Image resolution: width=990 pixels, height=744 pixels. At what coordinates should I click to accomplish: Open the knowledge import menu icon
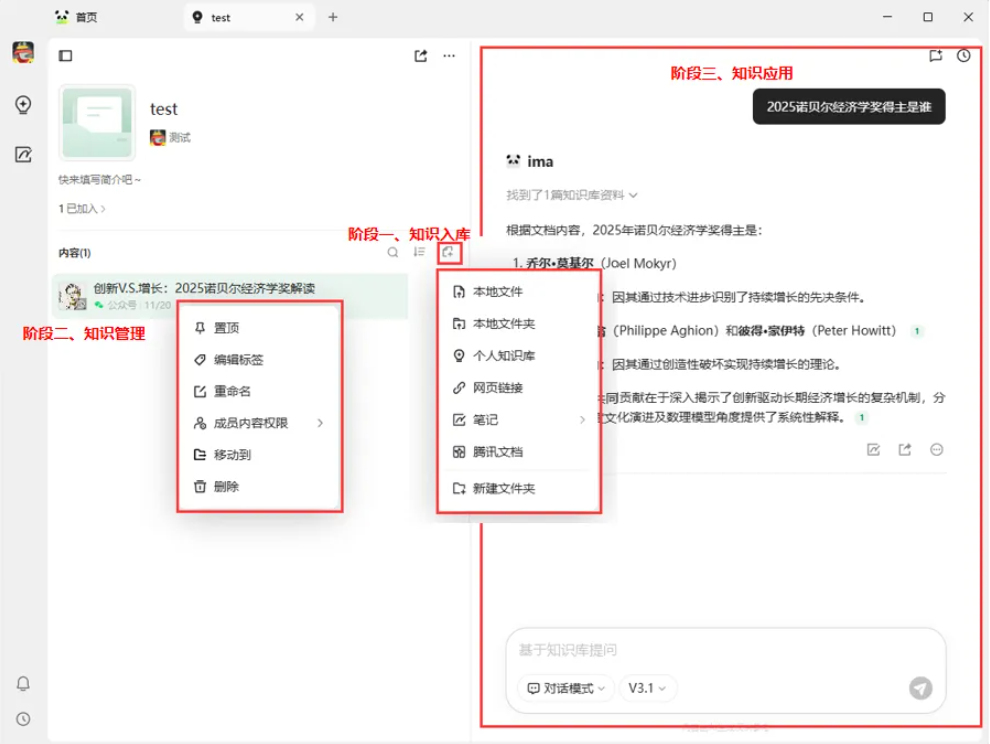tap(450, 252)
